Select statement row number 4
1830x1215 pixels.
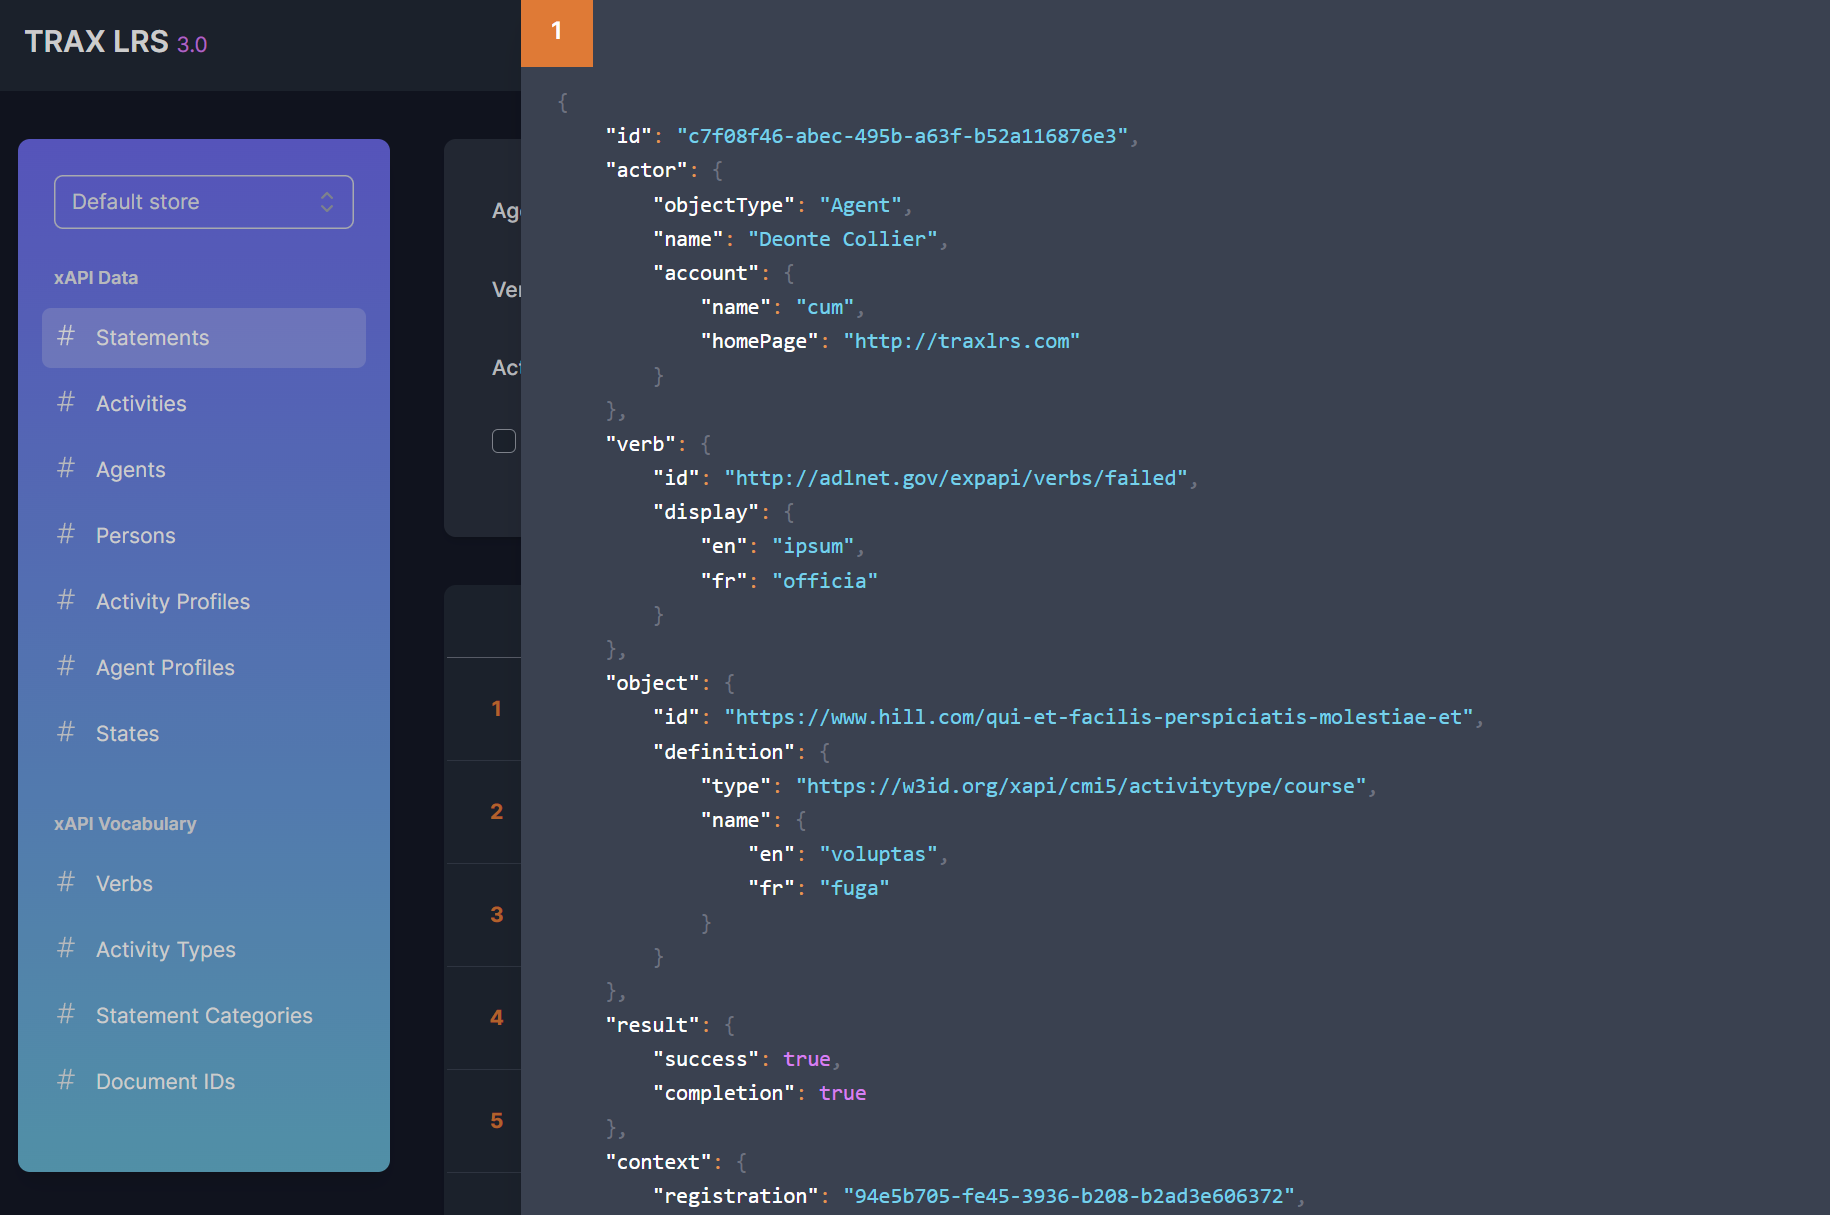[496, 1018]
